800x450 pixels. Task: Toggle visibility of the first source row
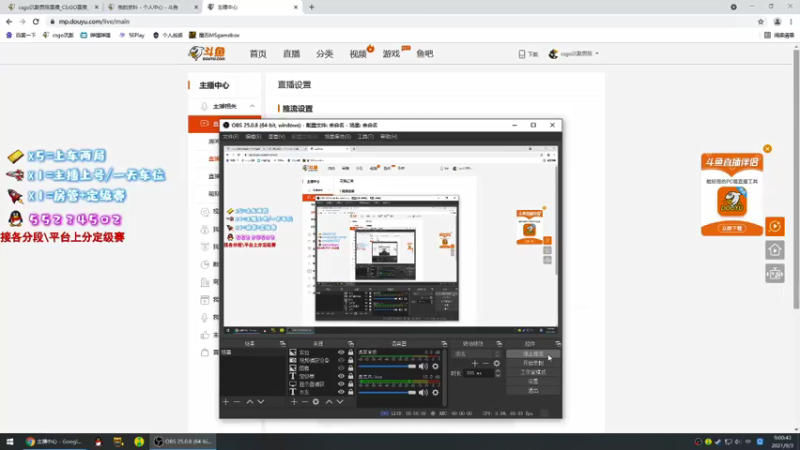coord(341,352)
